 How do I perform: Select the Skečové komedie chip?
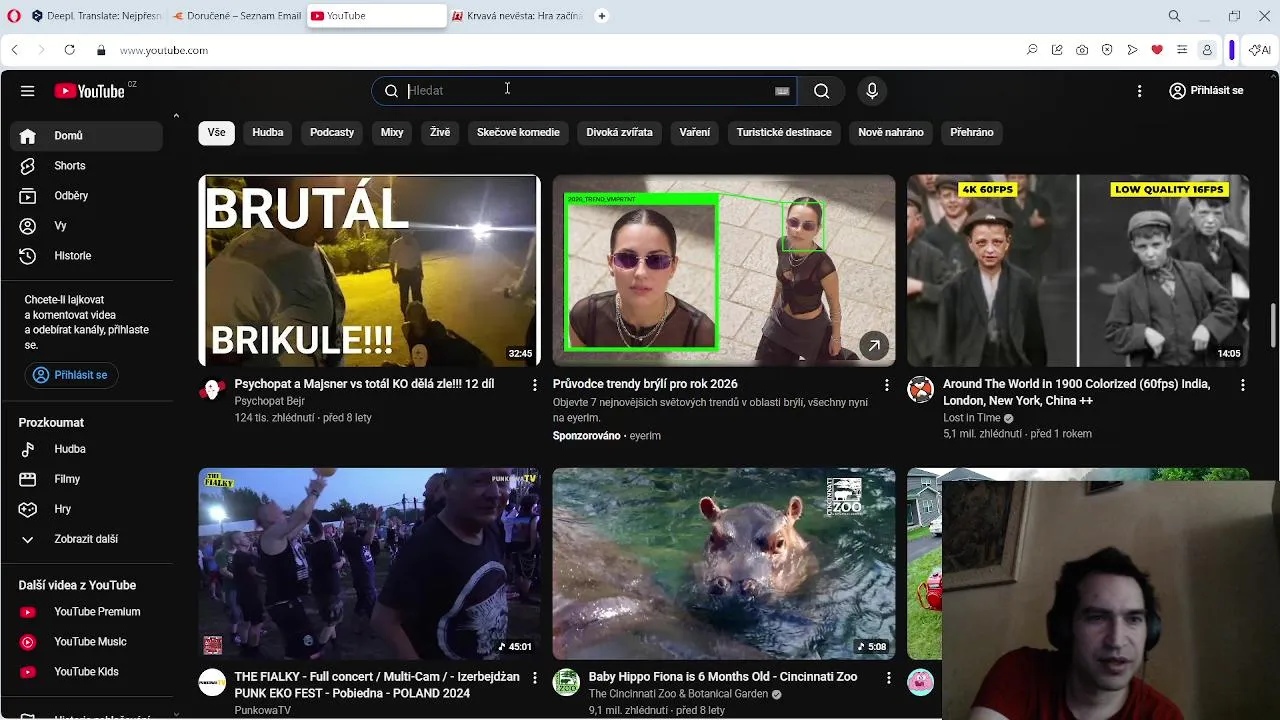tap(518, 132)
